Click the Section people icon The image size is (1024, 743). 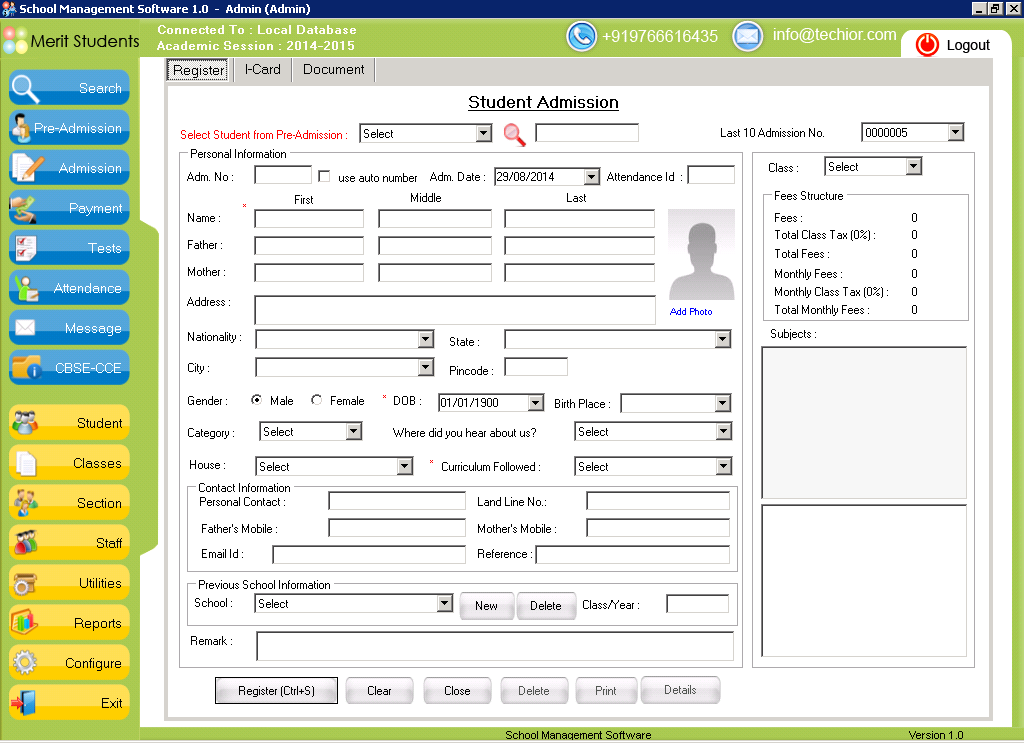click(x=25, y=503)
